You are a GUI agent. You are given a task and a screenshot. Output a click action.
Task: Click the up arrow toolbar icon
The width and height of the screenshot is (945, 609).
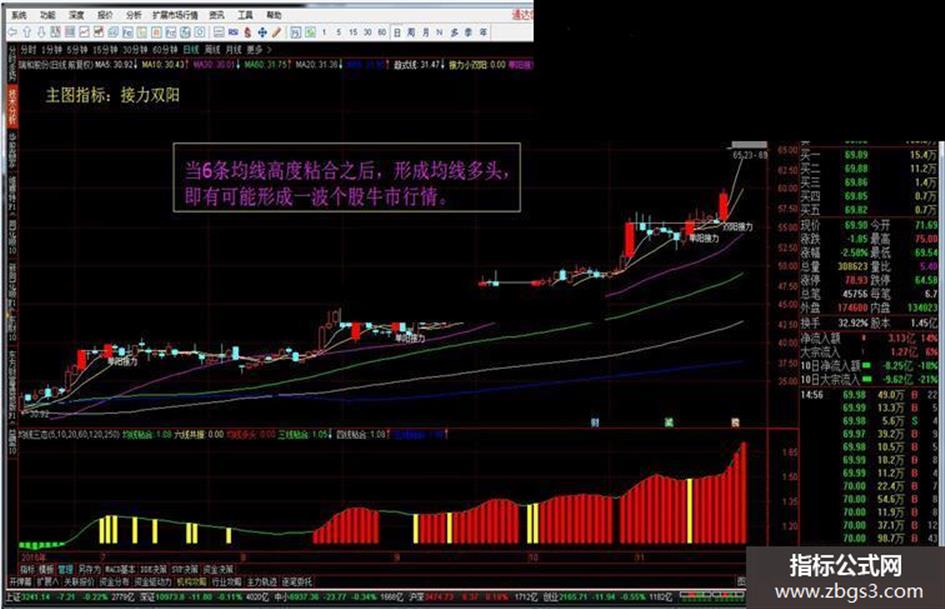tap(27, 33)
